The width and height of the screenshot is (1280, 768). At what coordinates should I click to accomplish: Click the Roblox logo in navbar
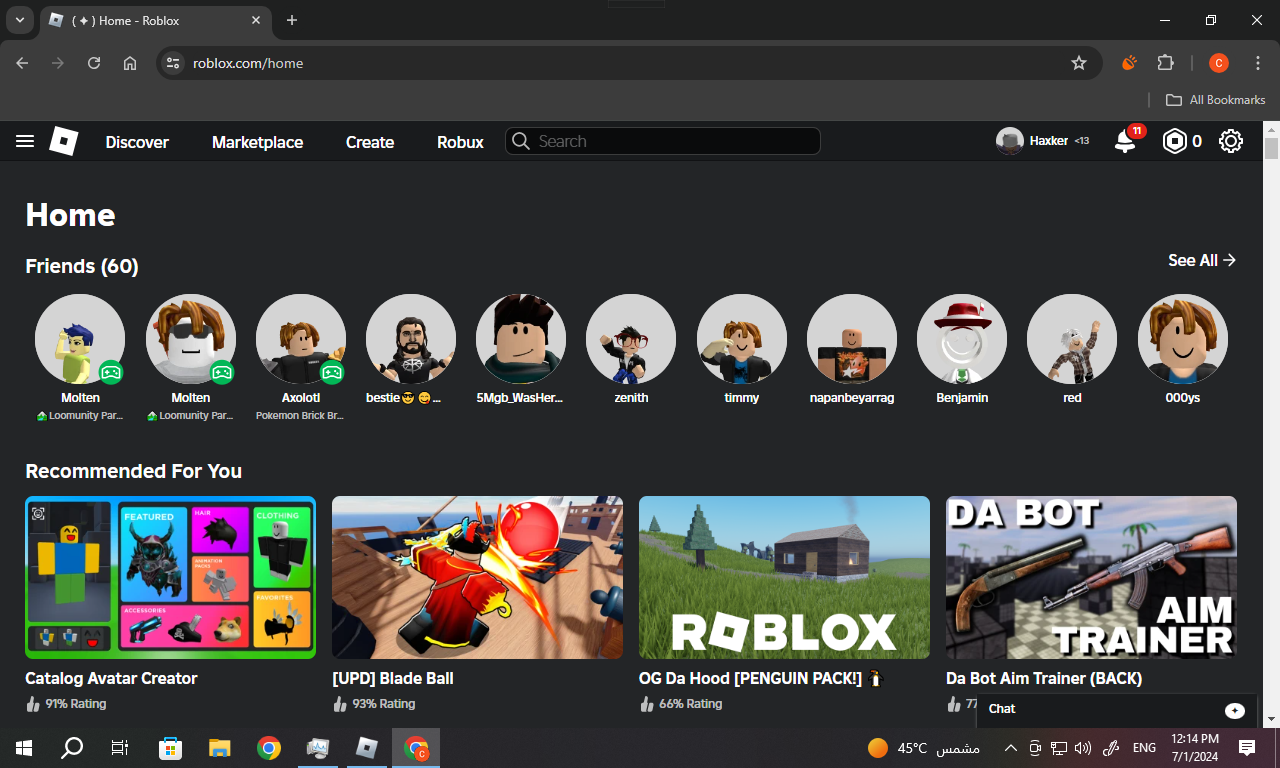64,141
